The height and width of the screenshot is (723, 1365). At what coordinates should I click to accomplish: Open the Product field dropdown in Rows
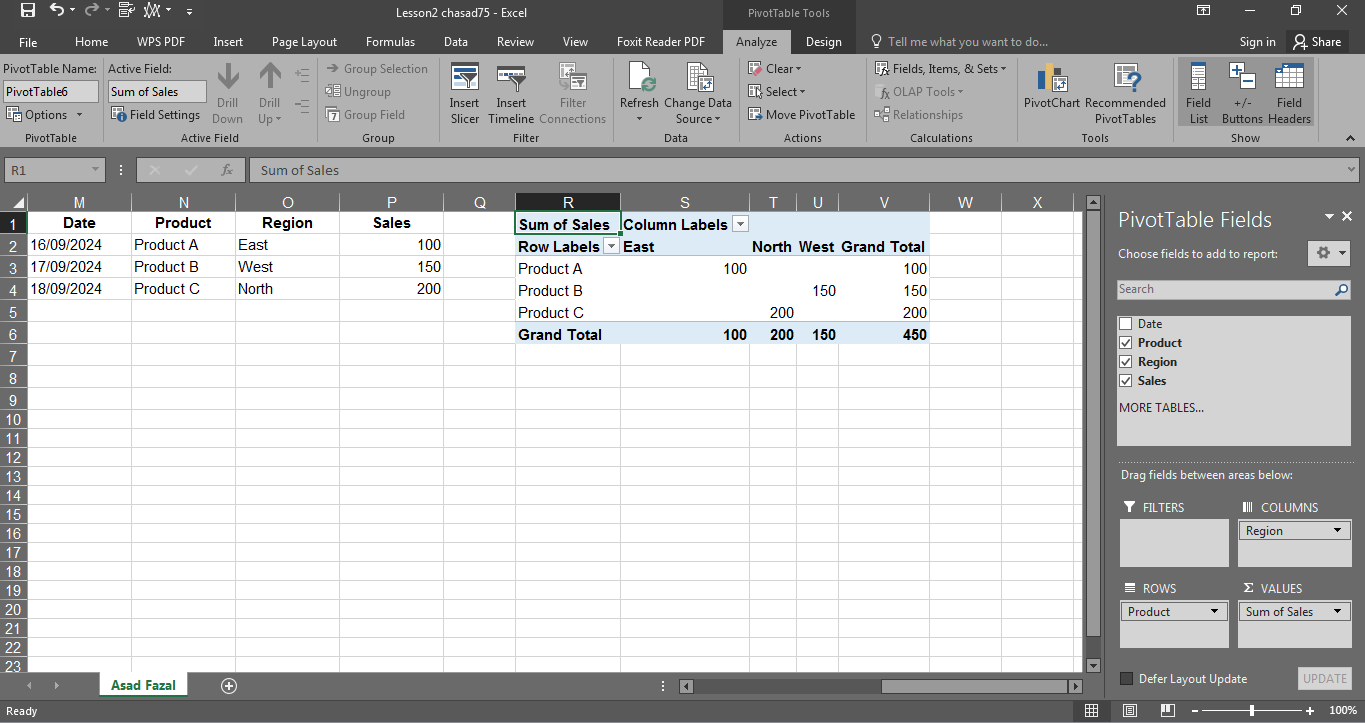pos(1214,612)
